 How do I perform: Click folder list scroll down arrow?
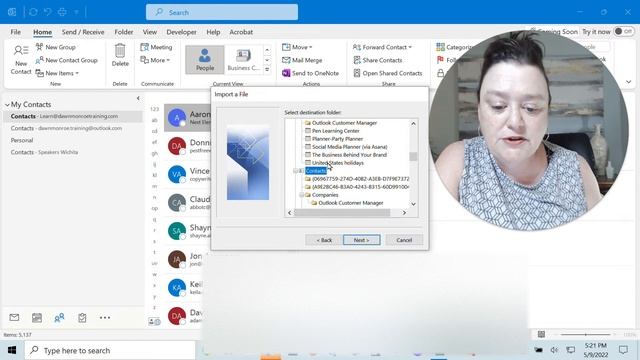(x=413, y=204)
